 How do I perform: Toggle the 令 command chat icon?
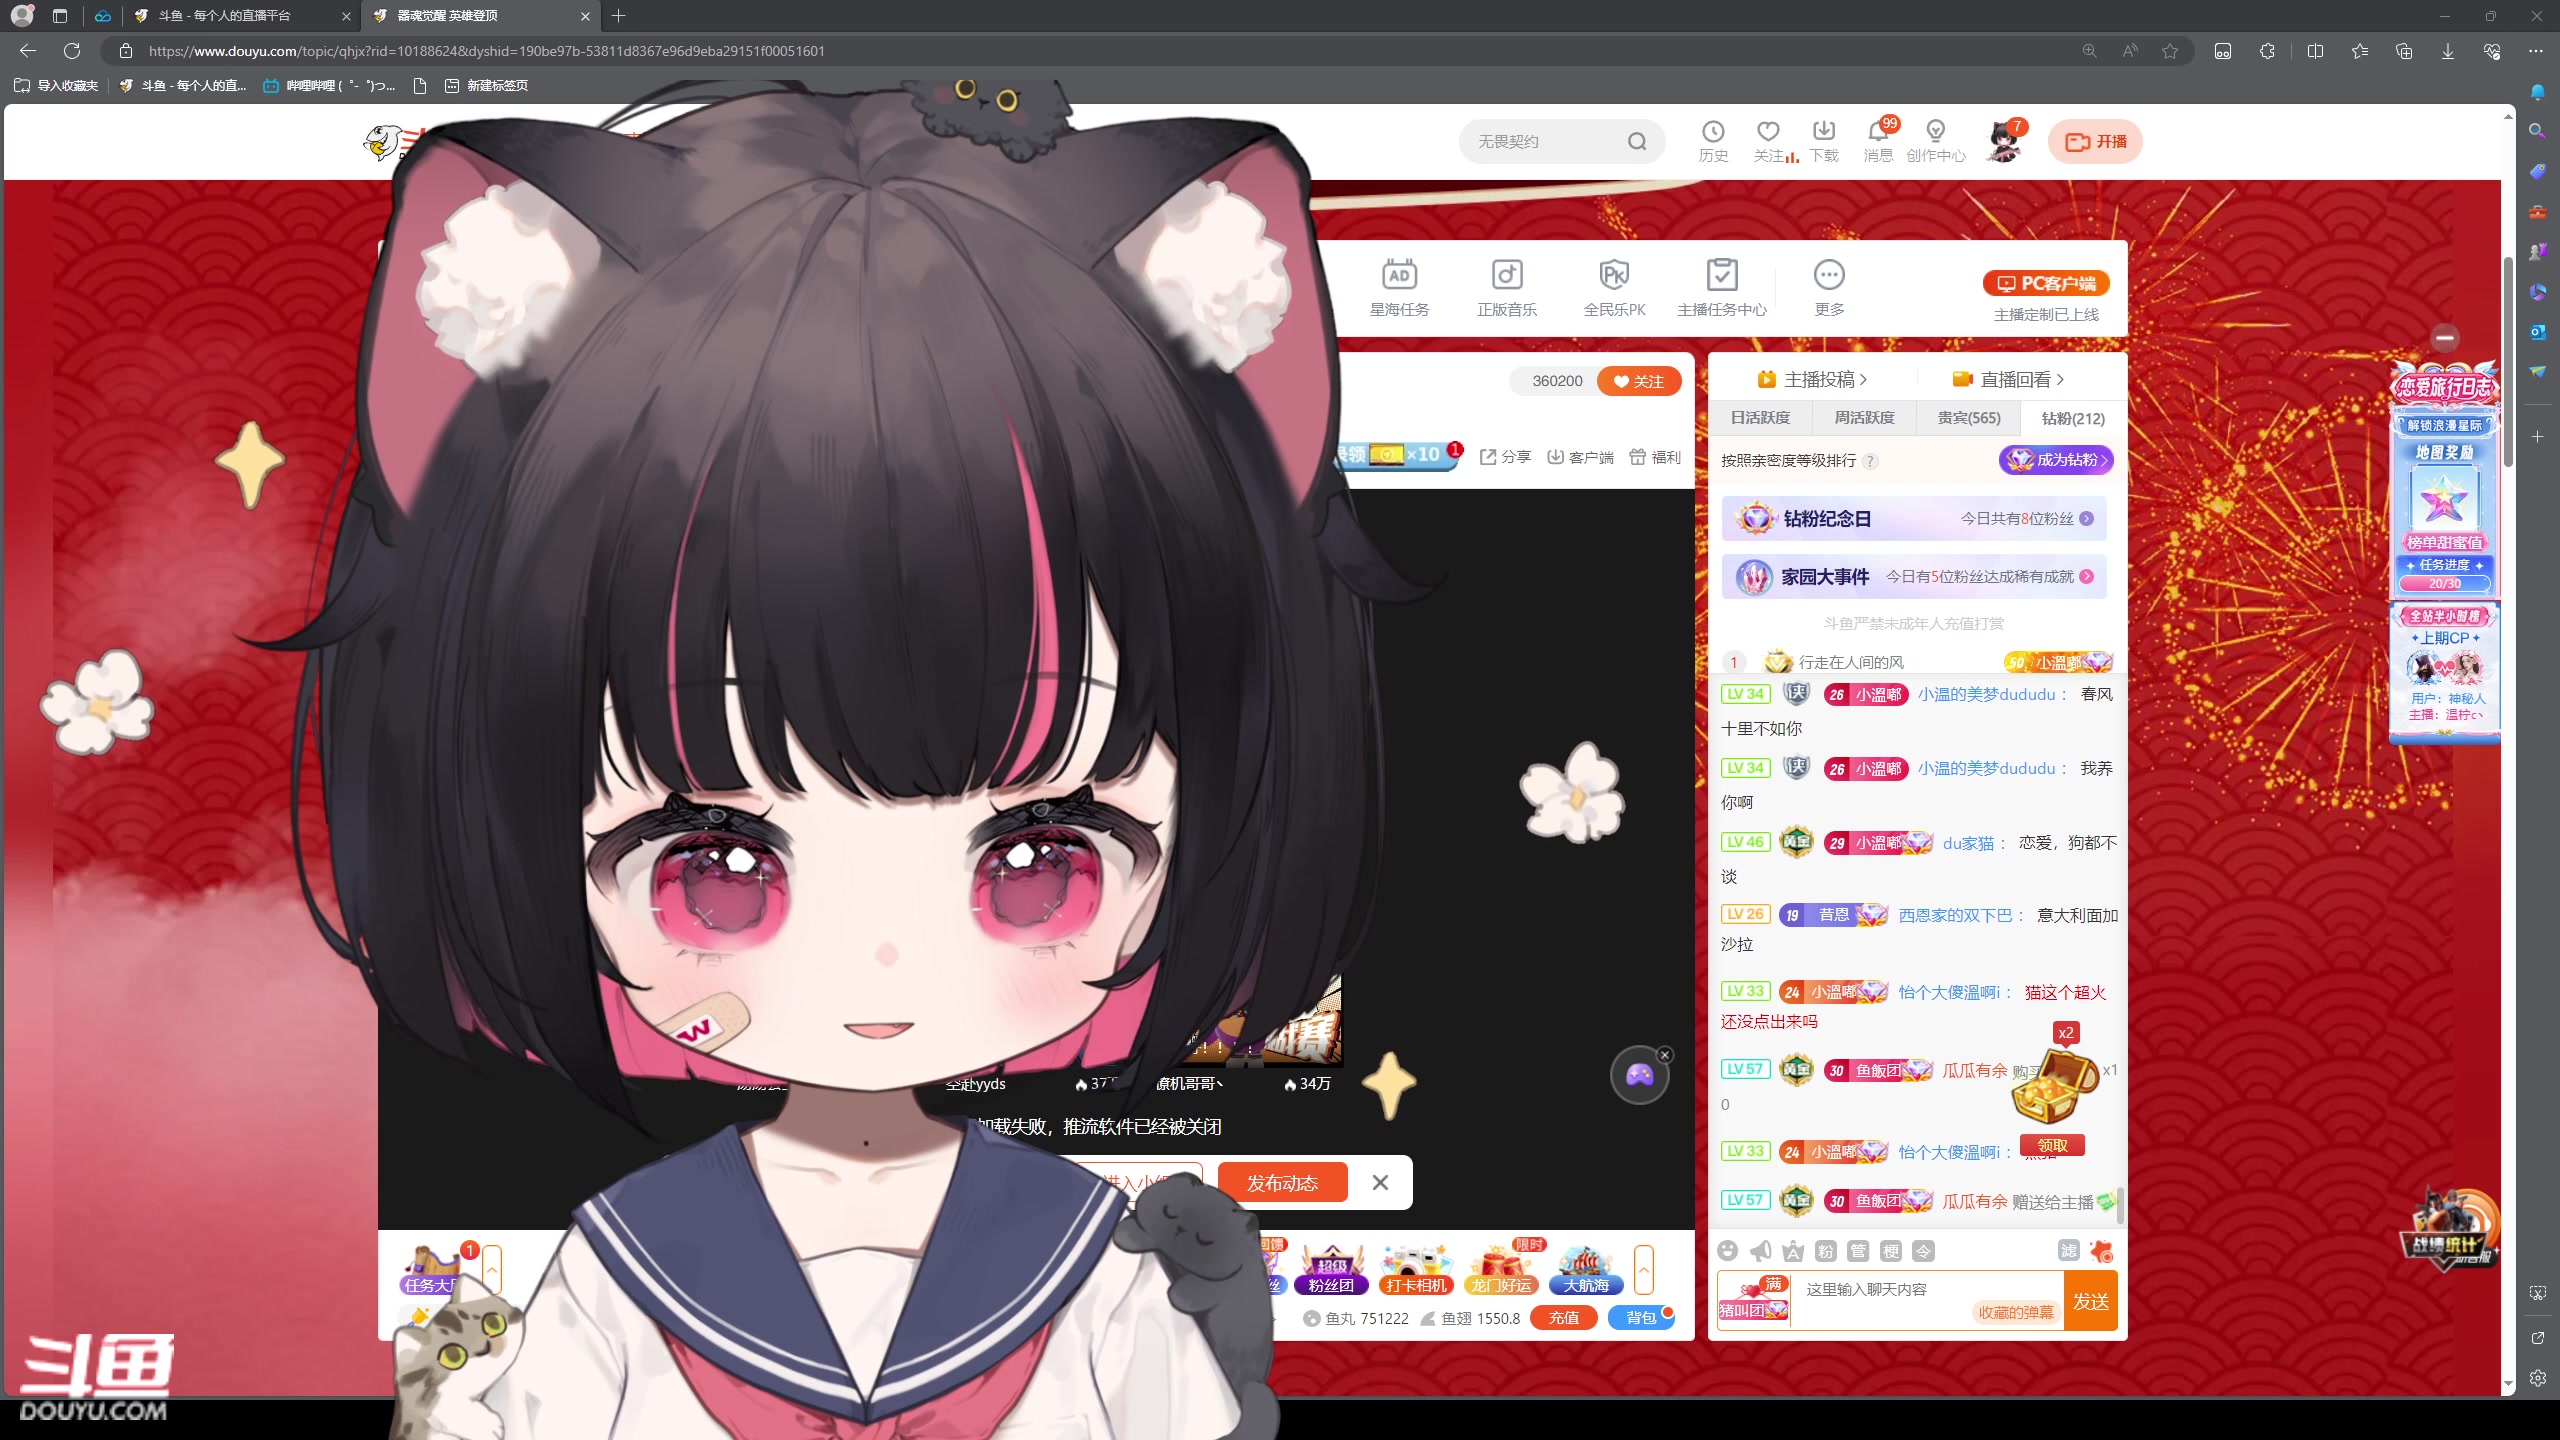(1923, 1251)
